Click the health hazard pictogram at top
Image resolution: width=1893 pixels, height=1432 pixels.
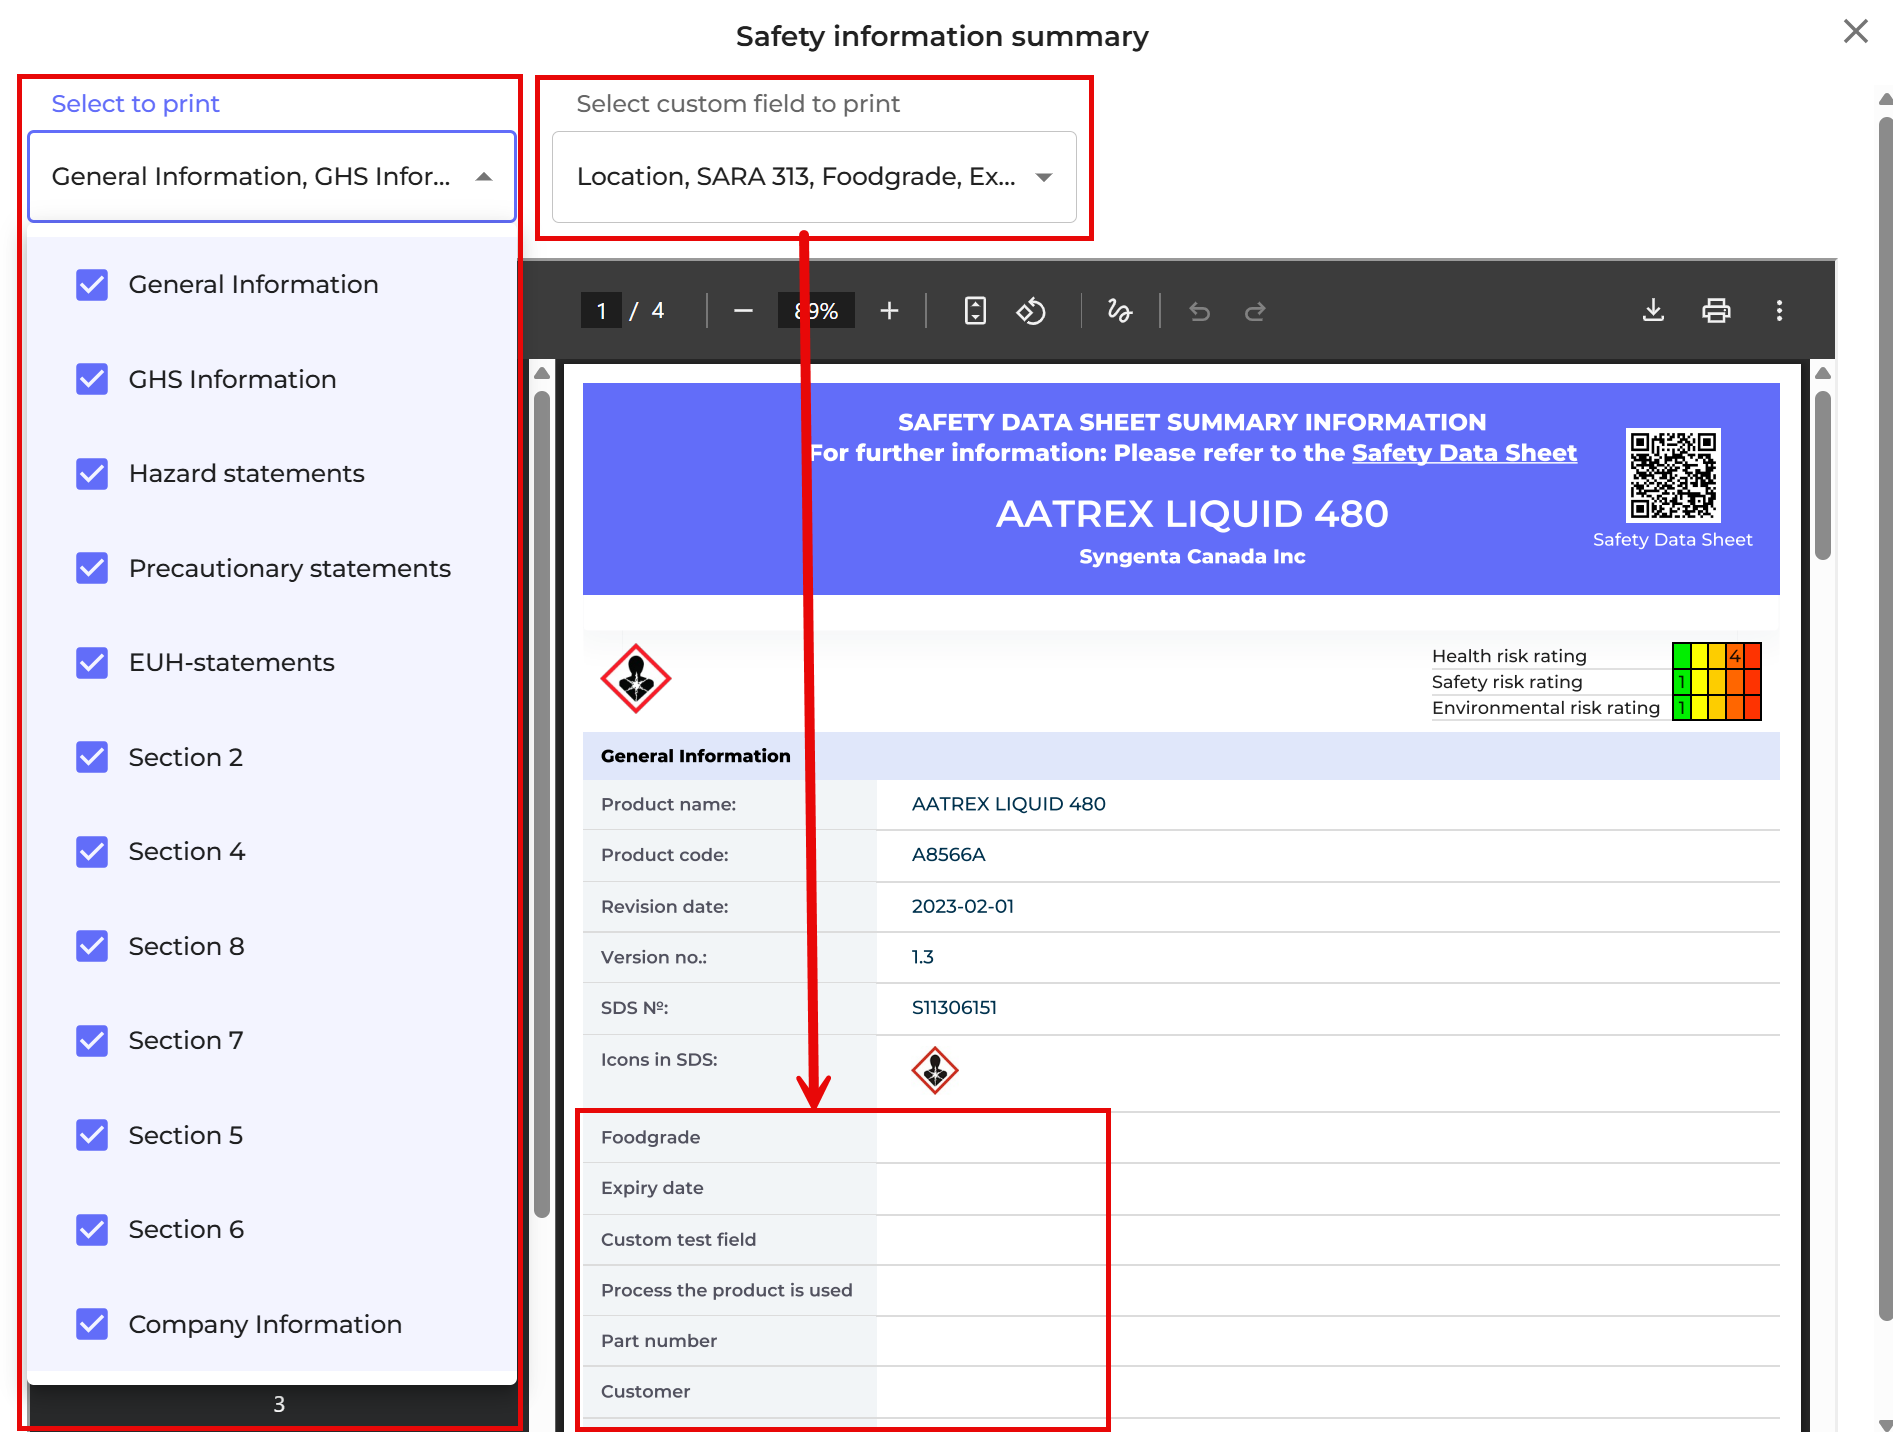pos(636,679)
